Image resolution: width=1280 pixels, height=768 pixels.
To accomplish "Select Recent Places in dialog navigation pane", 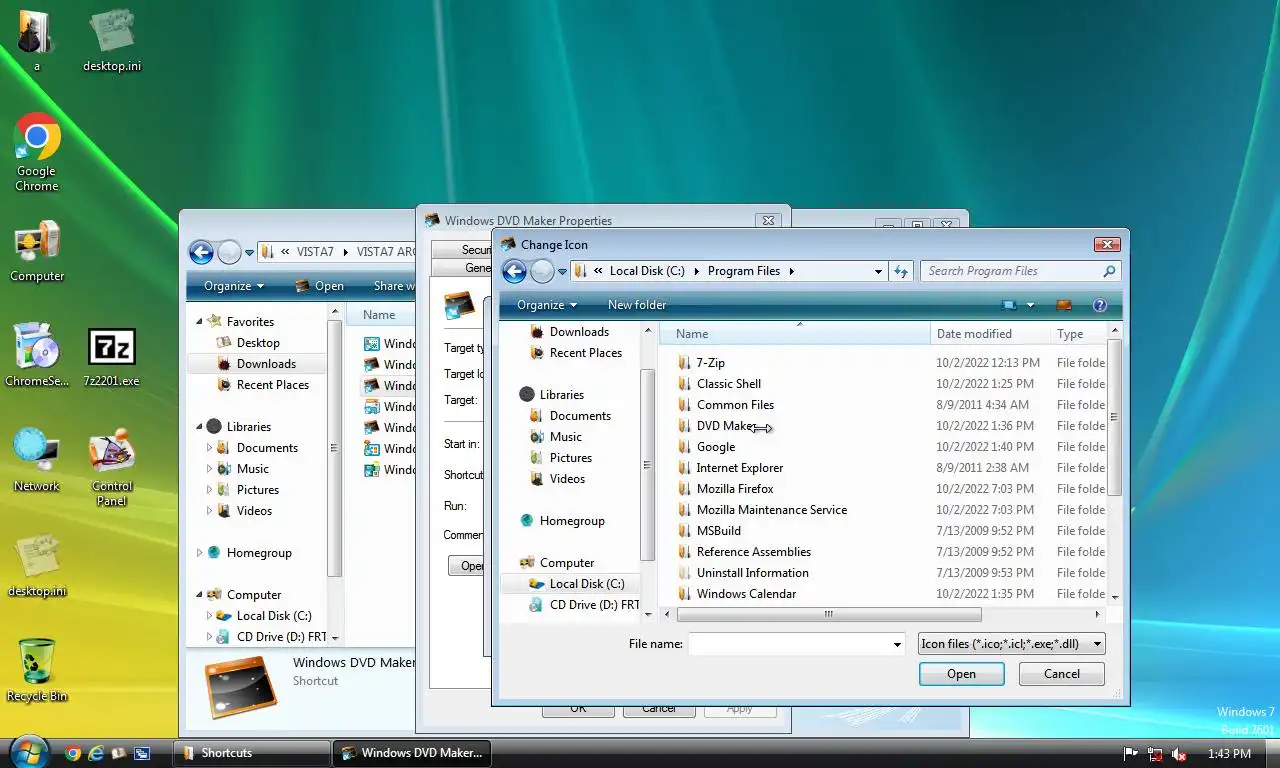I will (x=585, y=353).
